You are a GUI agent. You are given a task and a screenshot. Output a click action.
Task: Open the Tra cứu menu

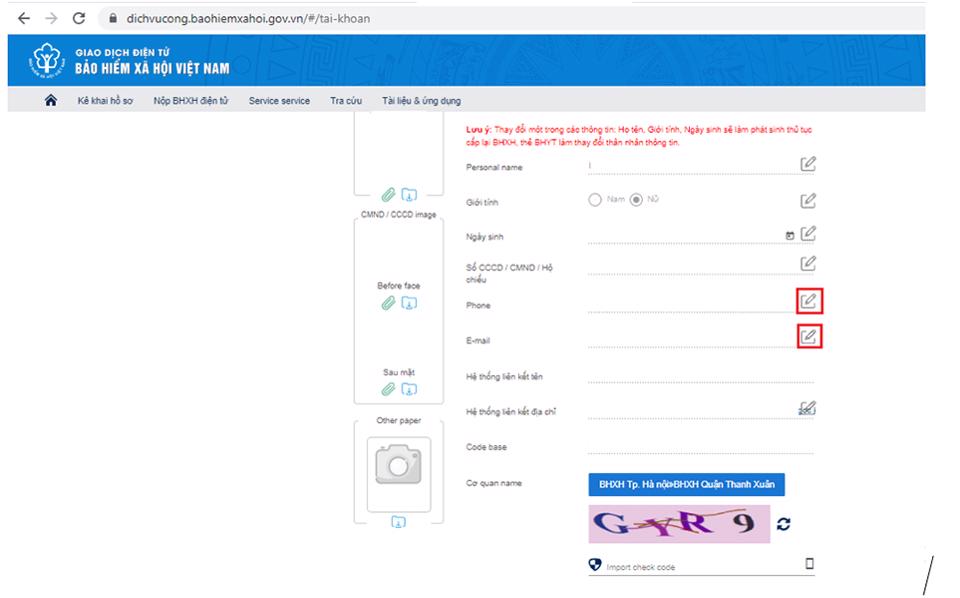pos(346,100)
